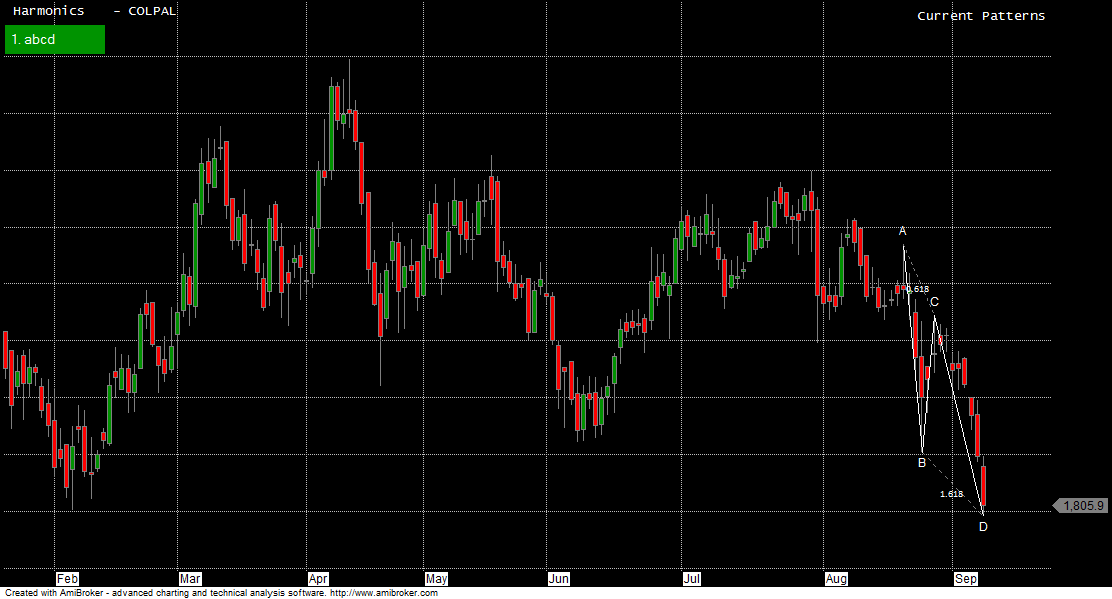This screenshot has width=1112, height=599.
Task: Click the 1.618 ratio label near D
Action: point(951,494)
